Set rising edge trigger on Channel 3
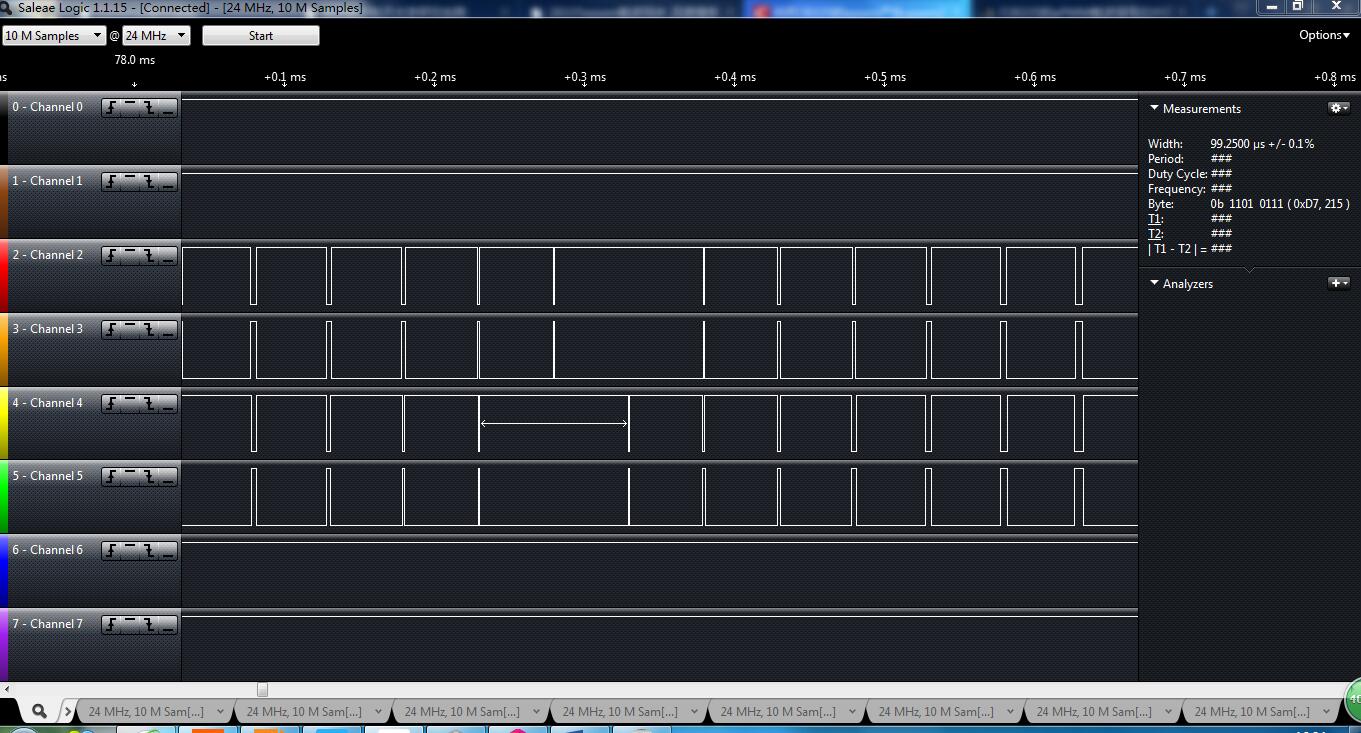The width and height of the screenshot is (1361, 733). click(110, 330)
